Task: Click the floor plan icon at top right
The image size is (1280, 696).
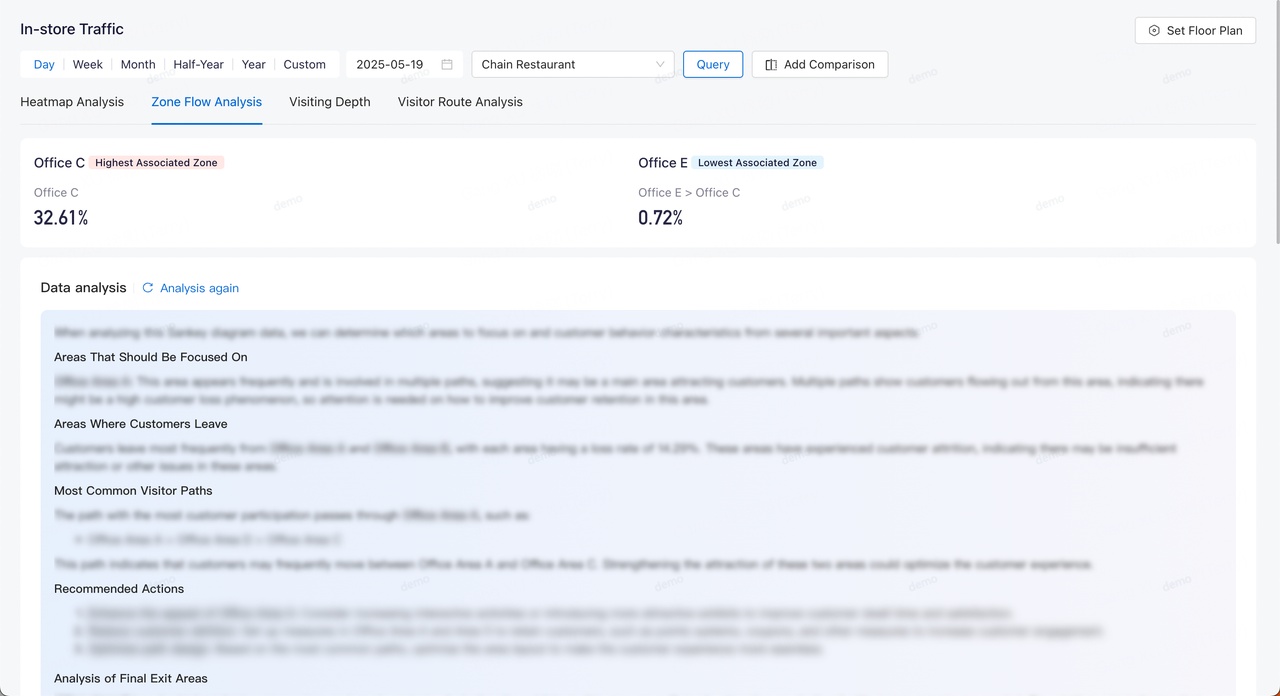Action: (x=1154, y=31)
